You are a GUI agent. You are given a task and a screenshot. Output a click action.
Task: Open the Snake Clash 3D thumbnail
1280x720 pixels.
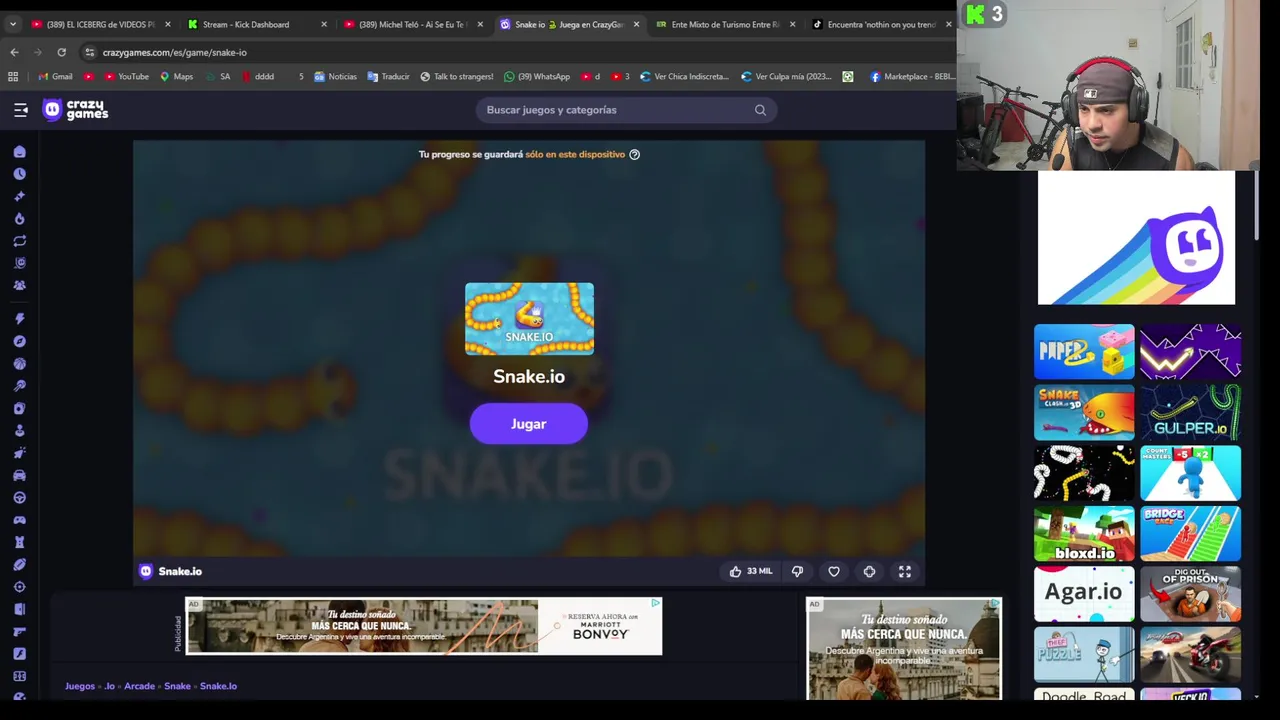point(1084,413)
